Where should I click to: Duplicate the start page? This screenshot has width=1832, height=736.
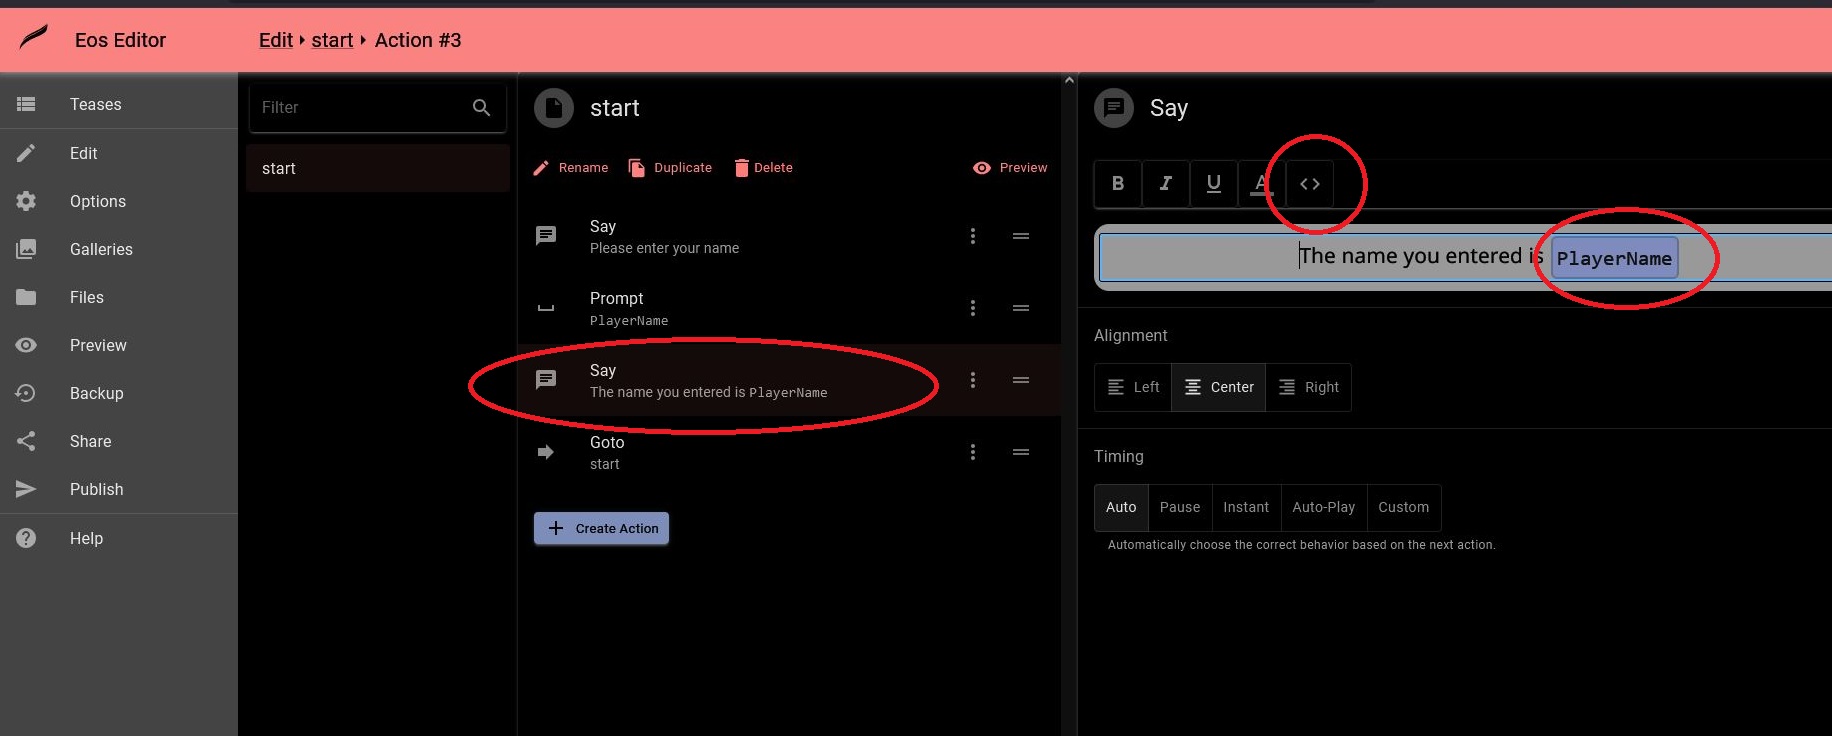tap(670, 168)
